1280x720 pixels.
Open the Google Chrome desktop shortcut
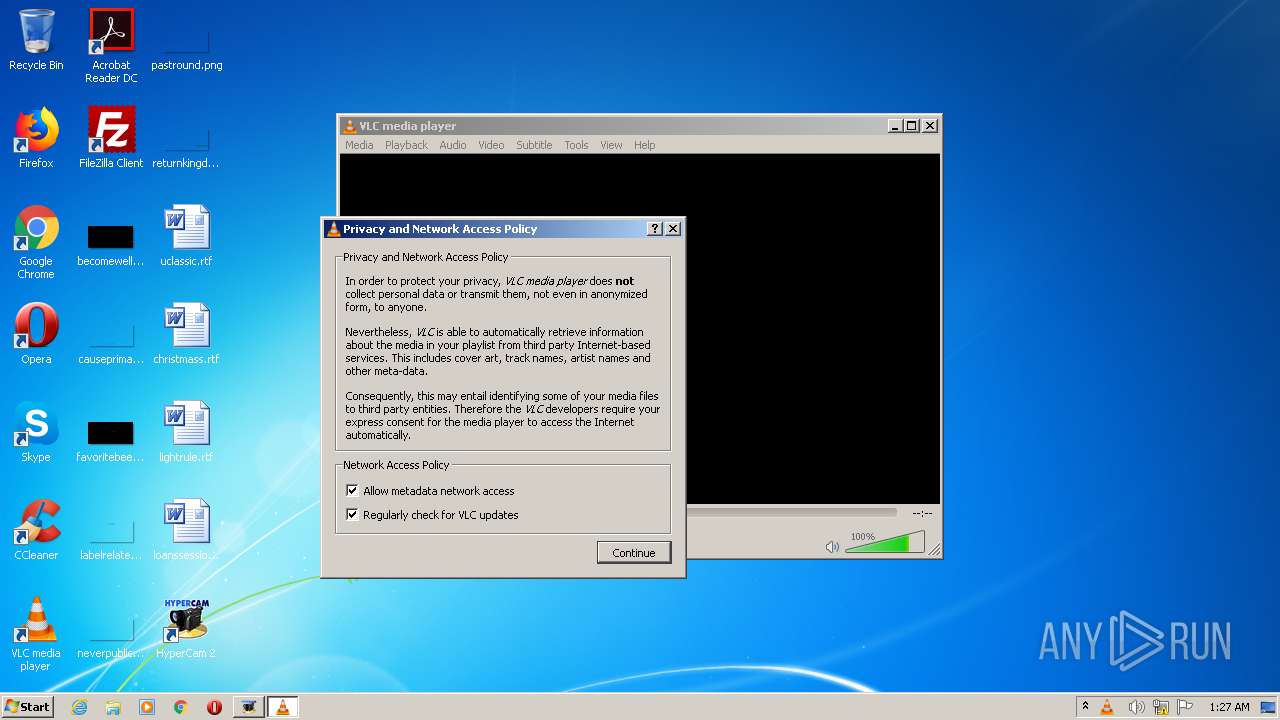coord(36,242)
